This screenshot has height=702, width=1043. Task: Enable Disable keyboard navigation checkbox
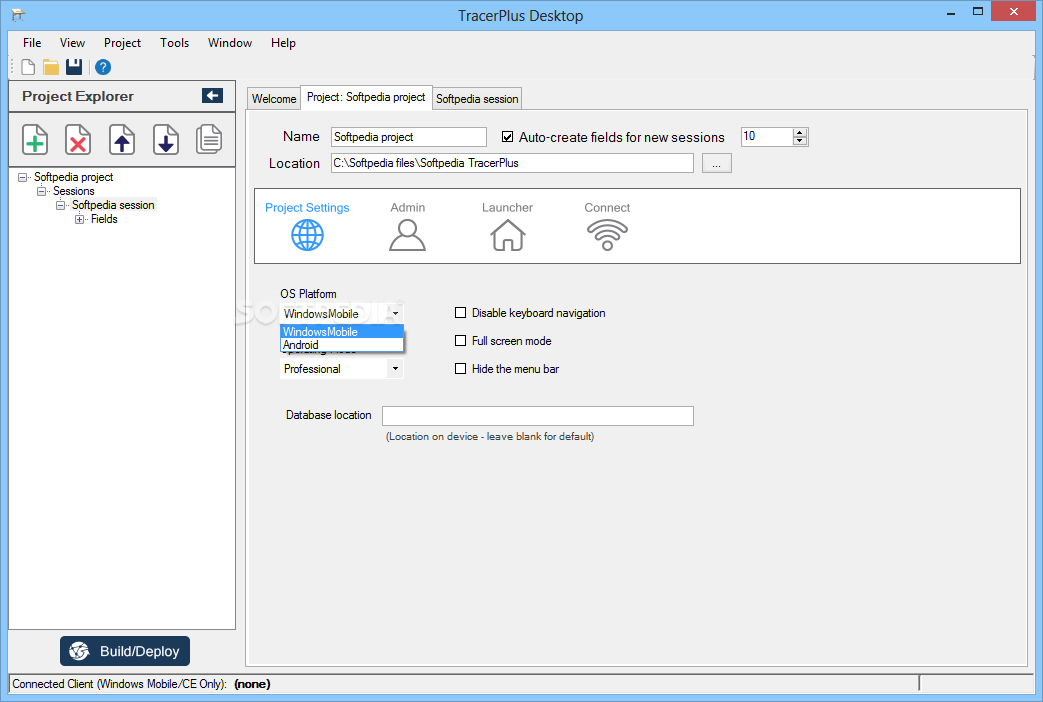(460, 313)
